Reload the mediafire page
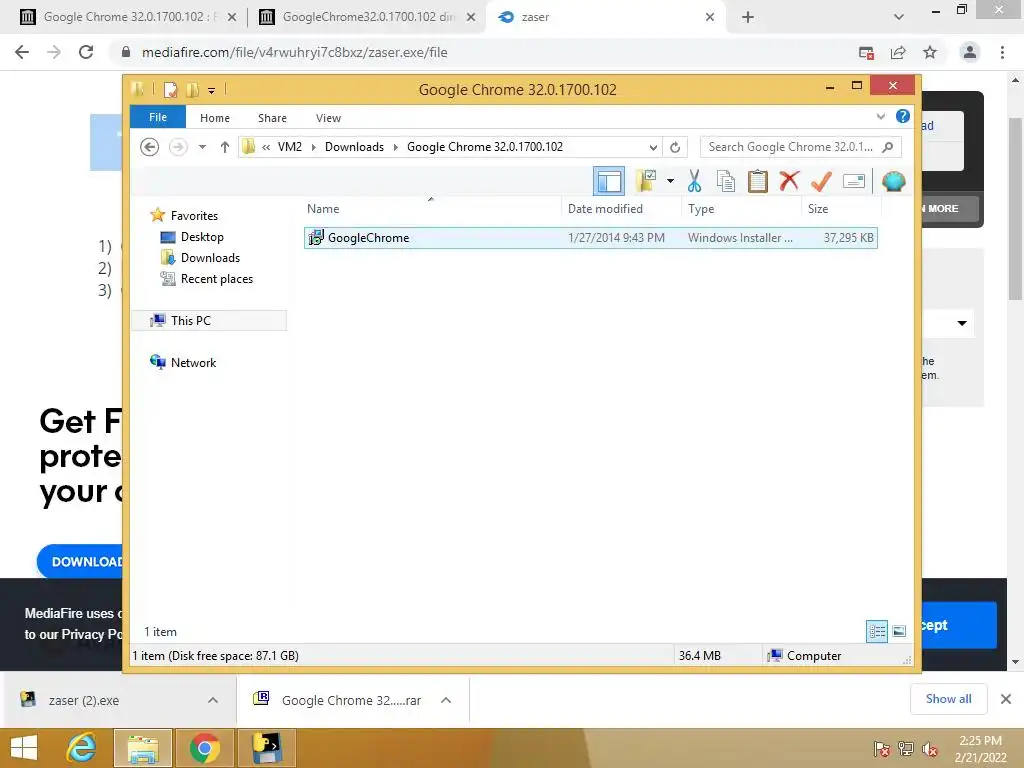The width and height of the screenshot is (1024, 768). (x=86, y=52)
